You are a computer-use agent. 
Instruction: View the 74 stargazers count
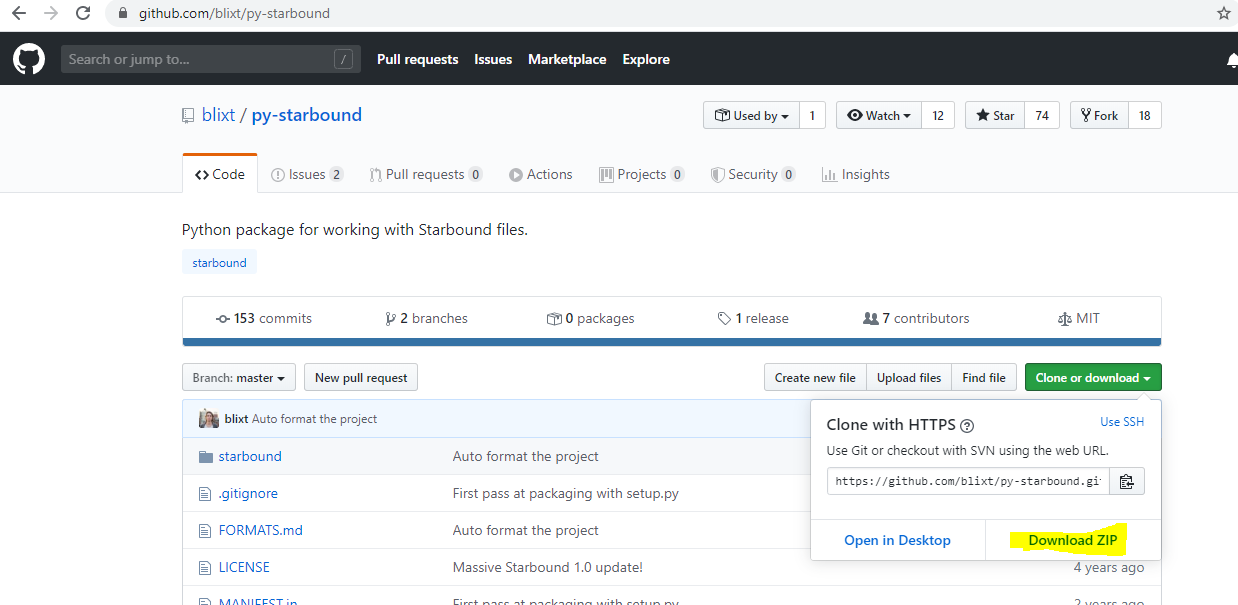tap(1041, 116)
